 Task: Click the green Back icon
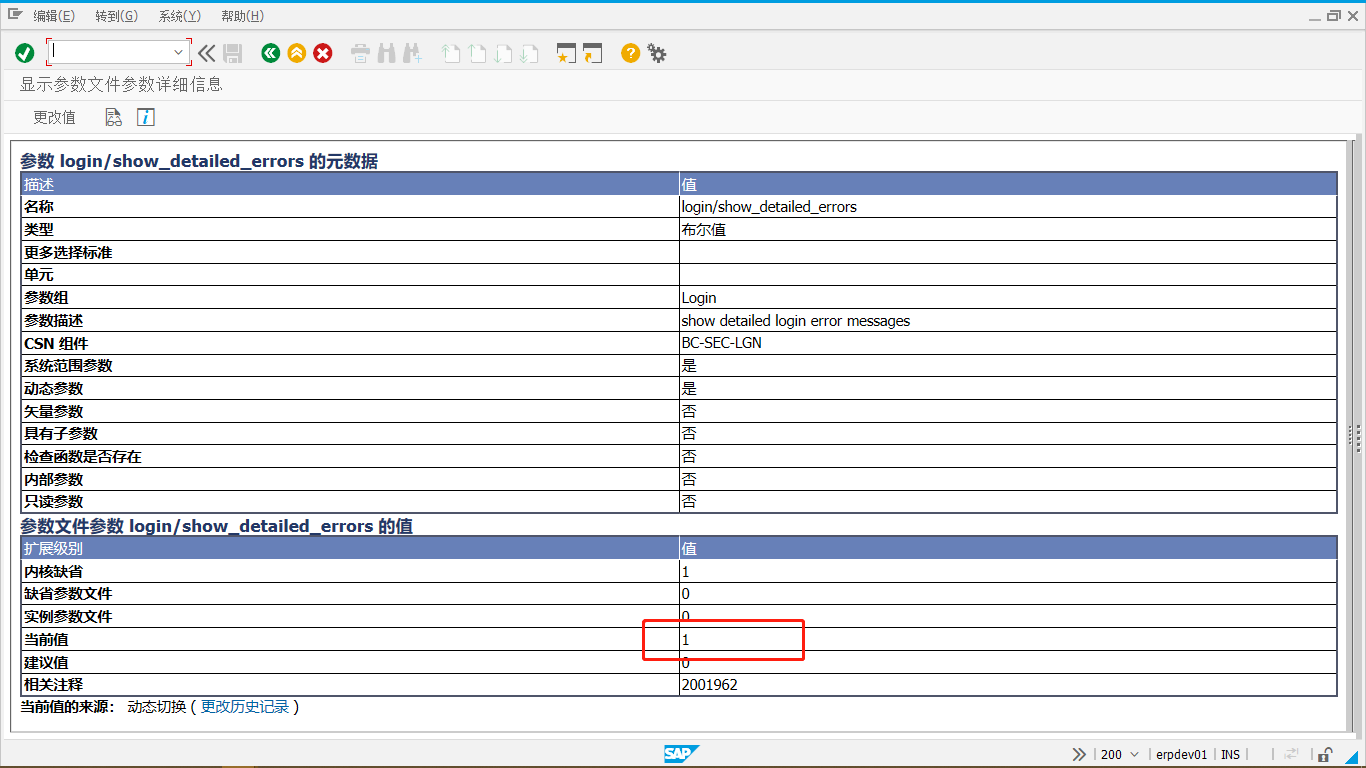pyautogui.click(x=270, y=53)
